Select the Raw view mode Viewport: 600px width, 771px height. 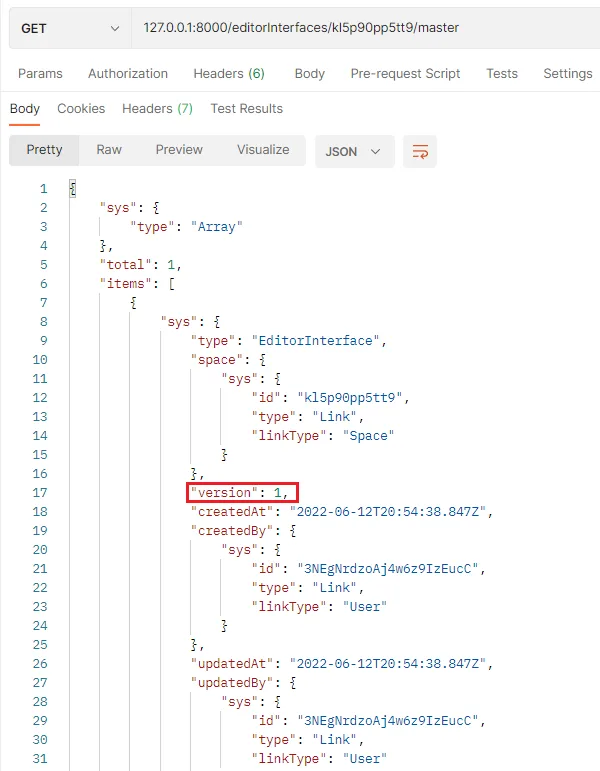coord(109,150)
